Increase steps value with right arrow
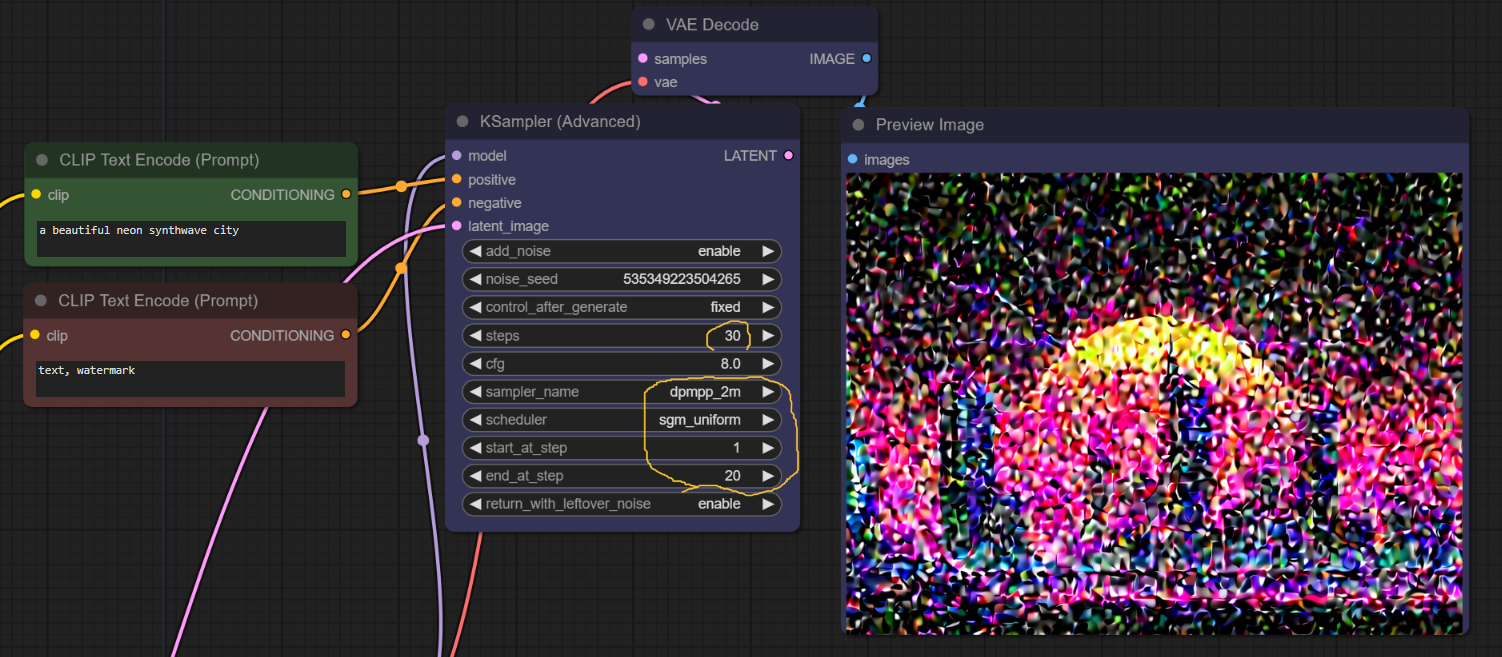The height and width of the screenshot is (657, 1502). click(x=768, y=336)
